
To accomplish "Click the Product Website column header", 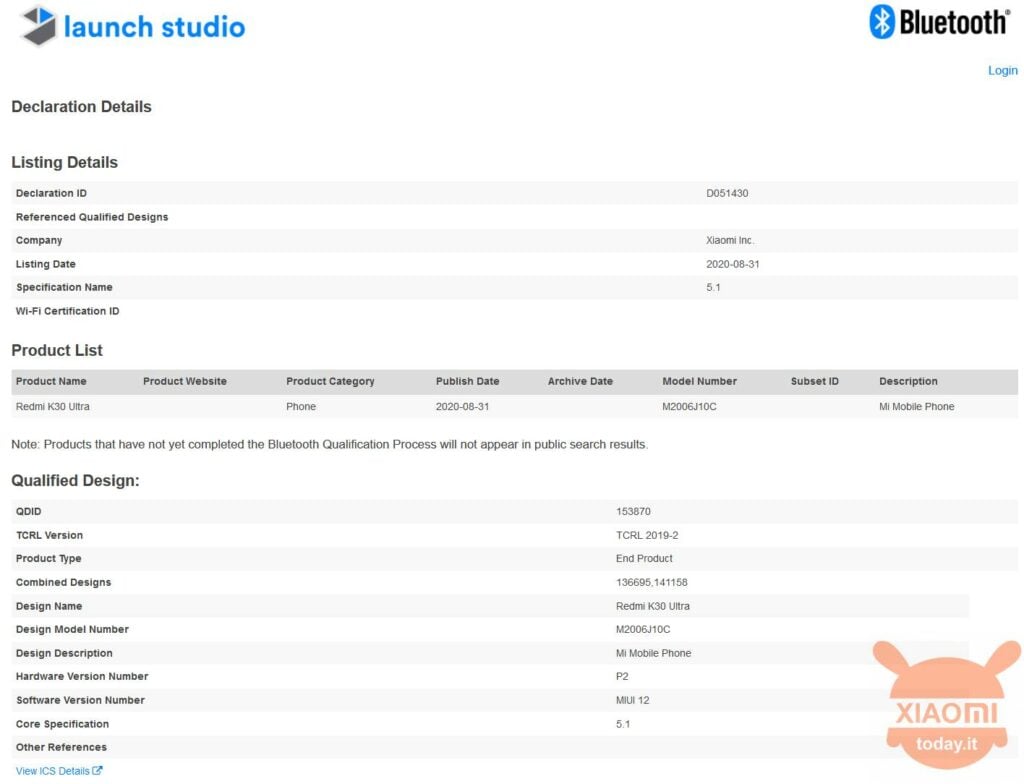I will click(x=185, y=382).
